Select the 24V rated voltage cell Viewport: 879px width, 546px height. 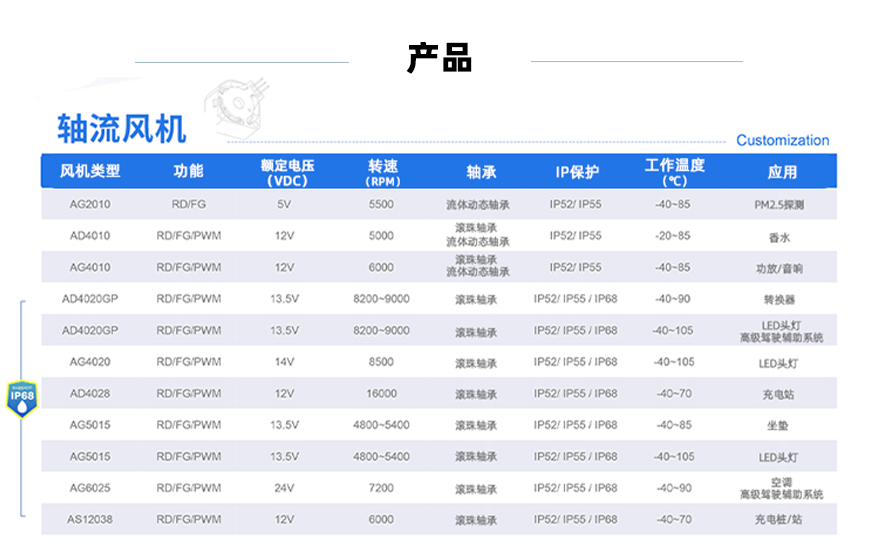coord(284,488)
